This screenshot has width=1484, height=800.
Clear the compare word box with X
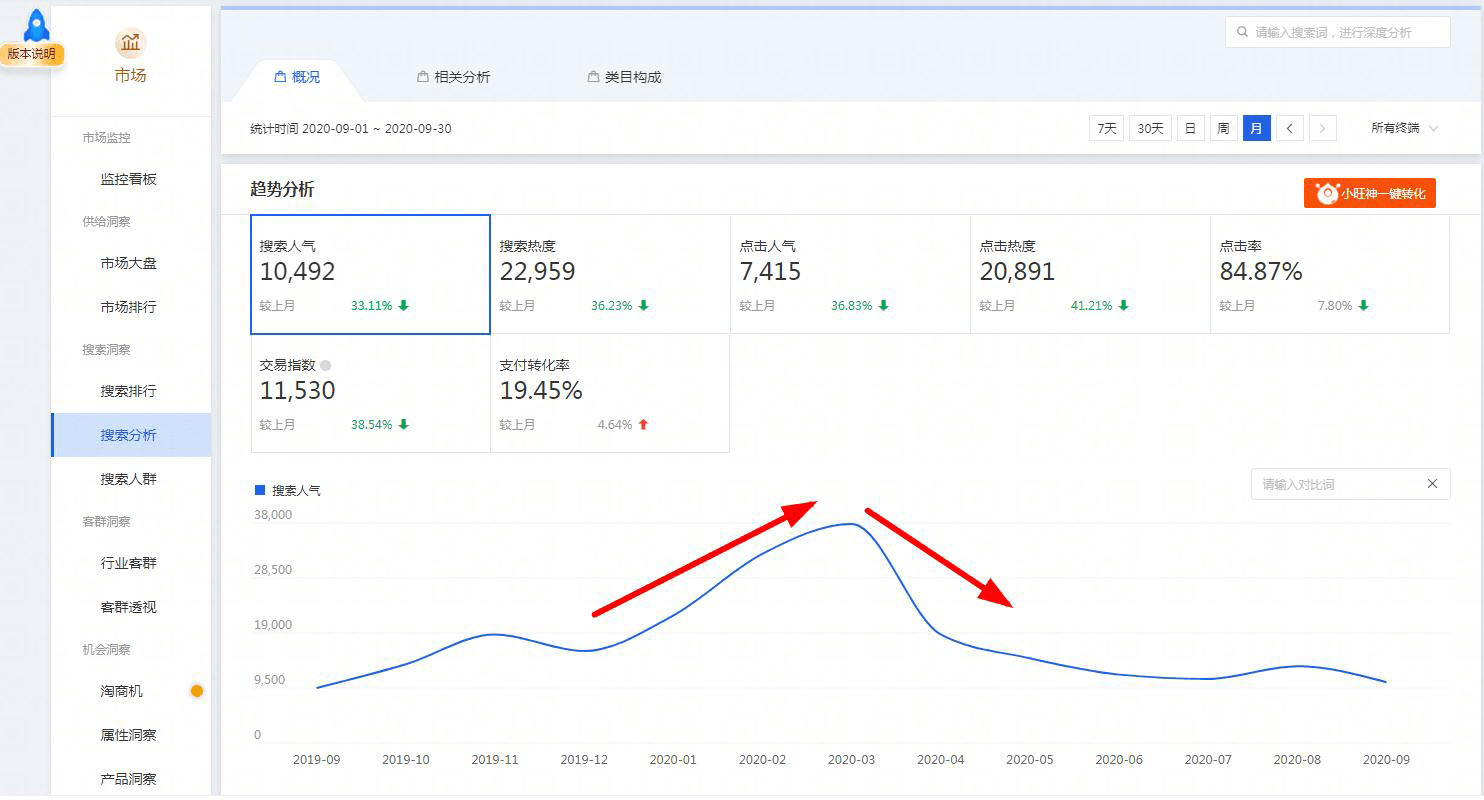(x=1432, y=484)
